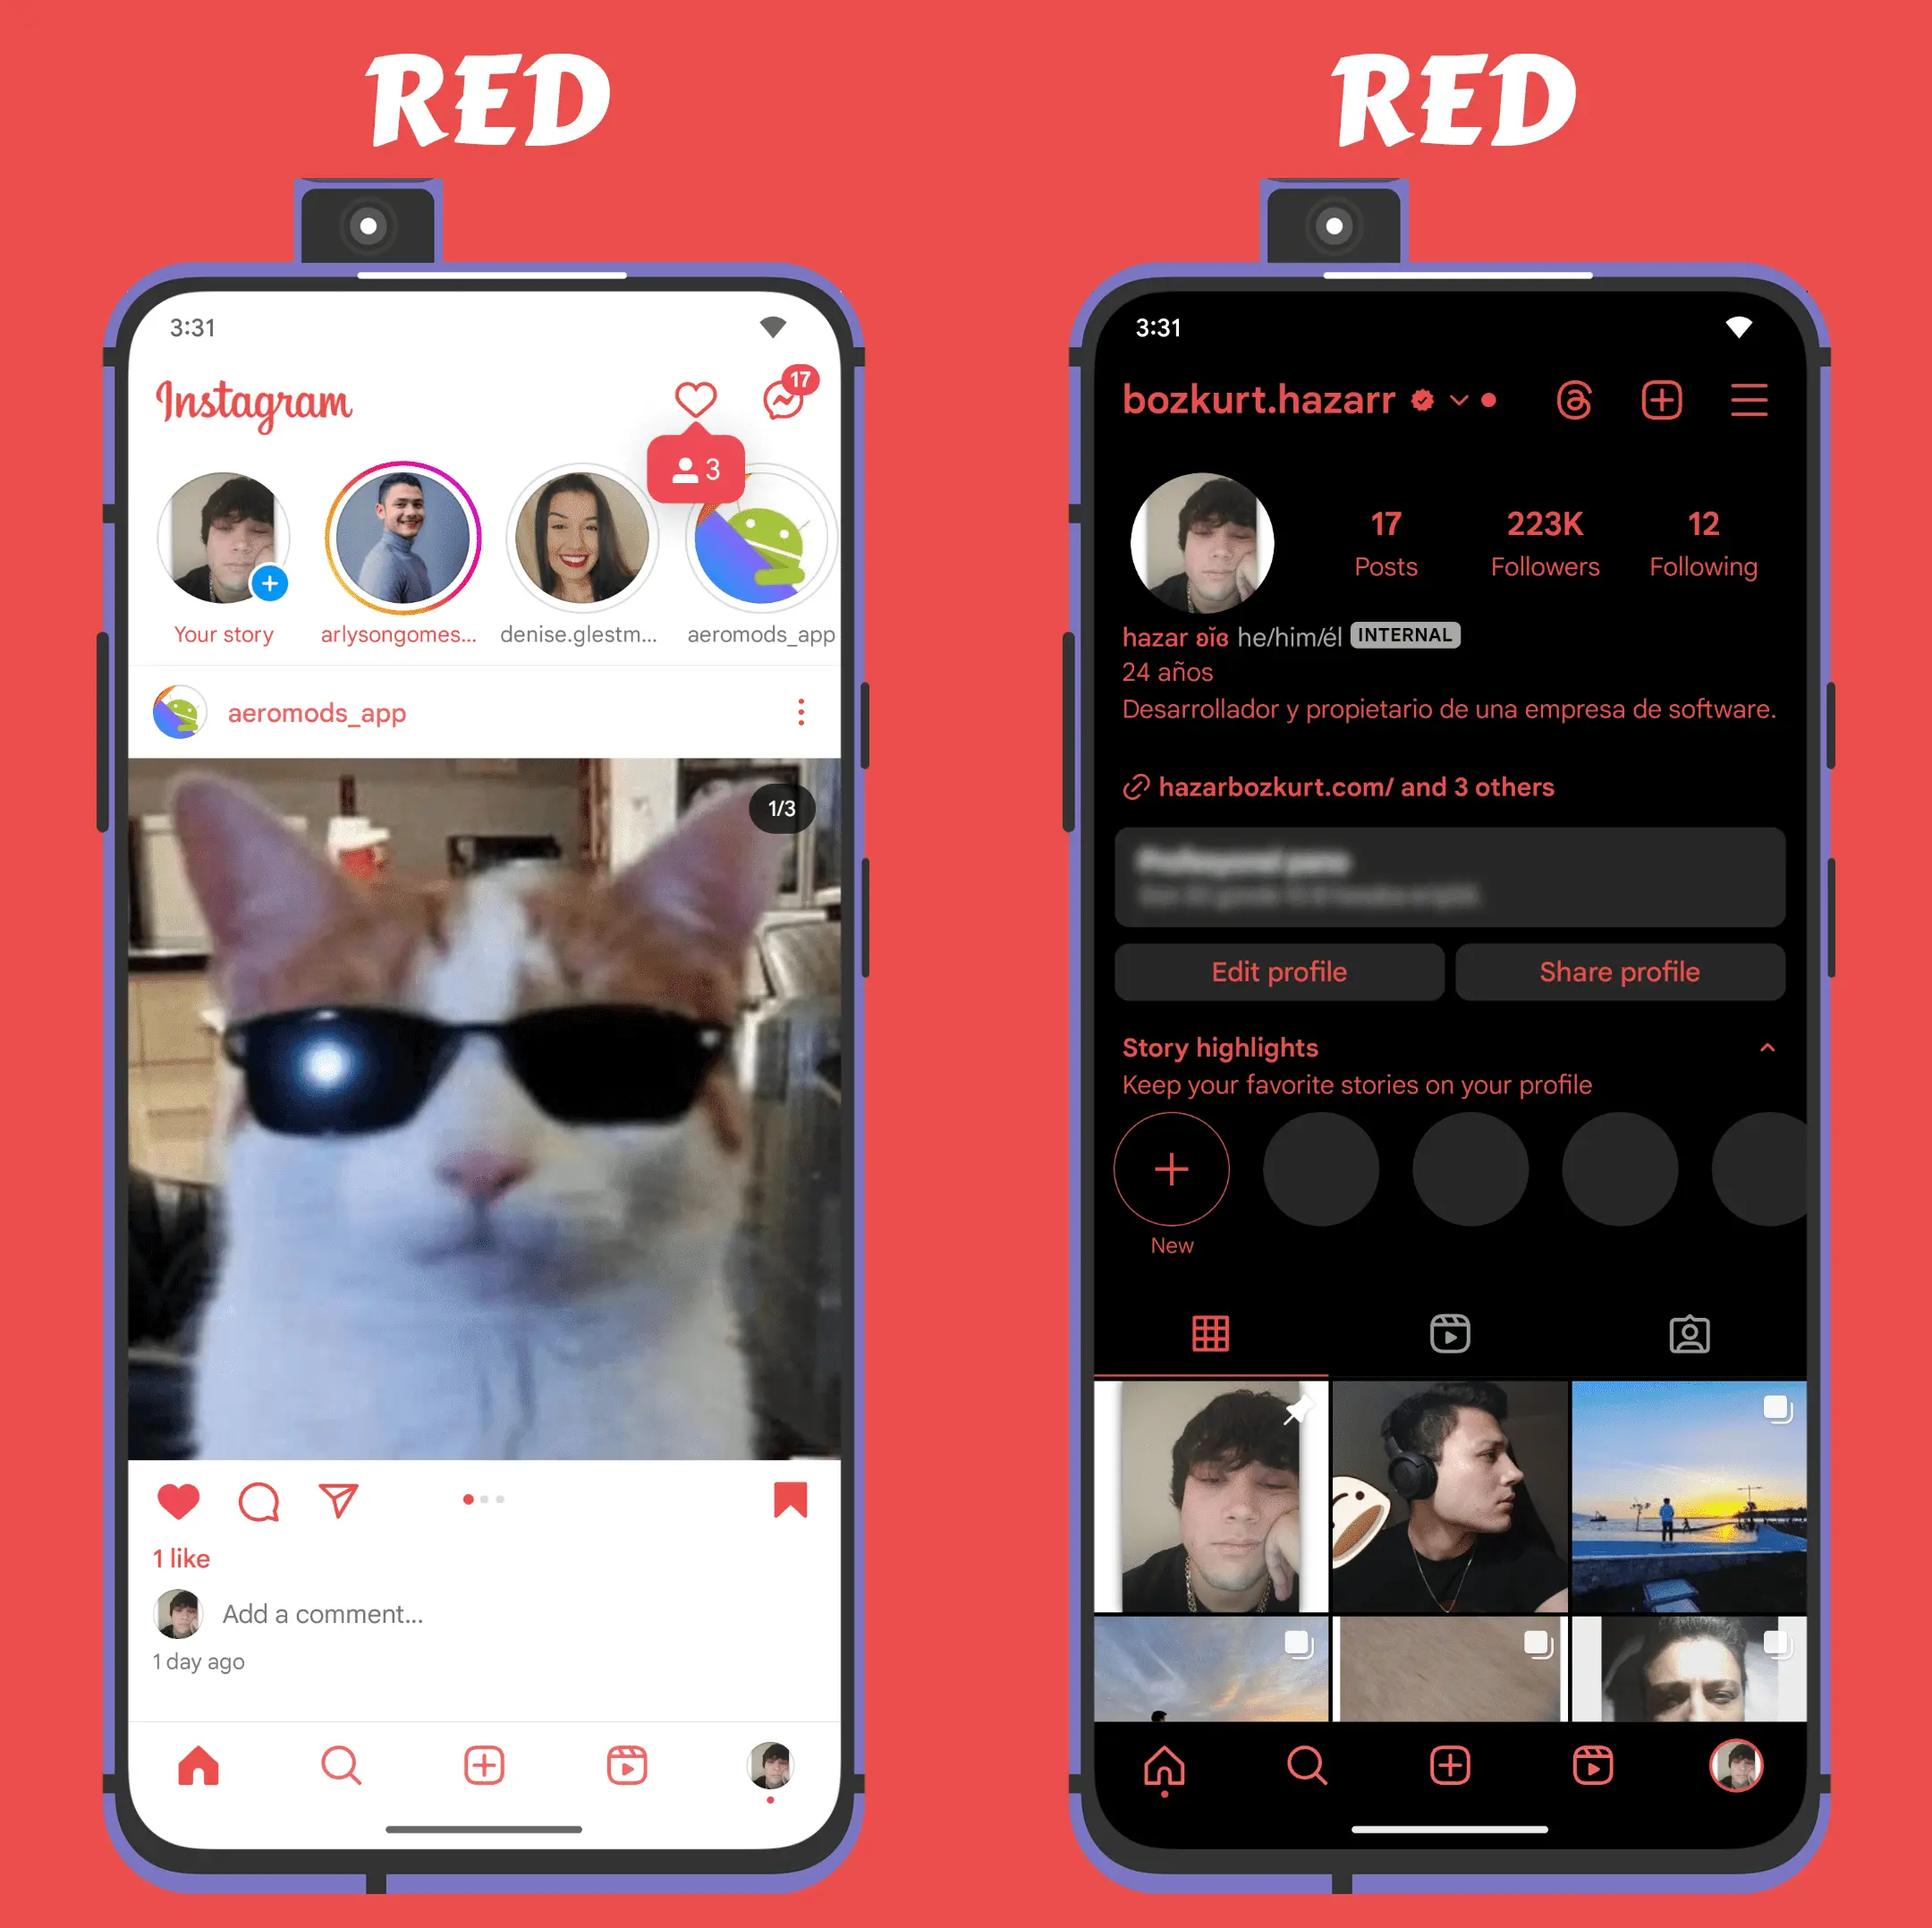
Task: Tap the Threads icon on profile header
Action: tap(1576, 397)
